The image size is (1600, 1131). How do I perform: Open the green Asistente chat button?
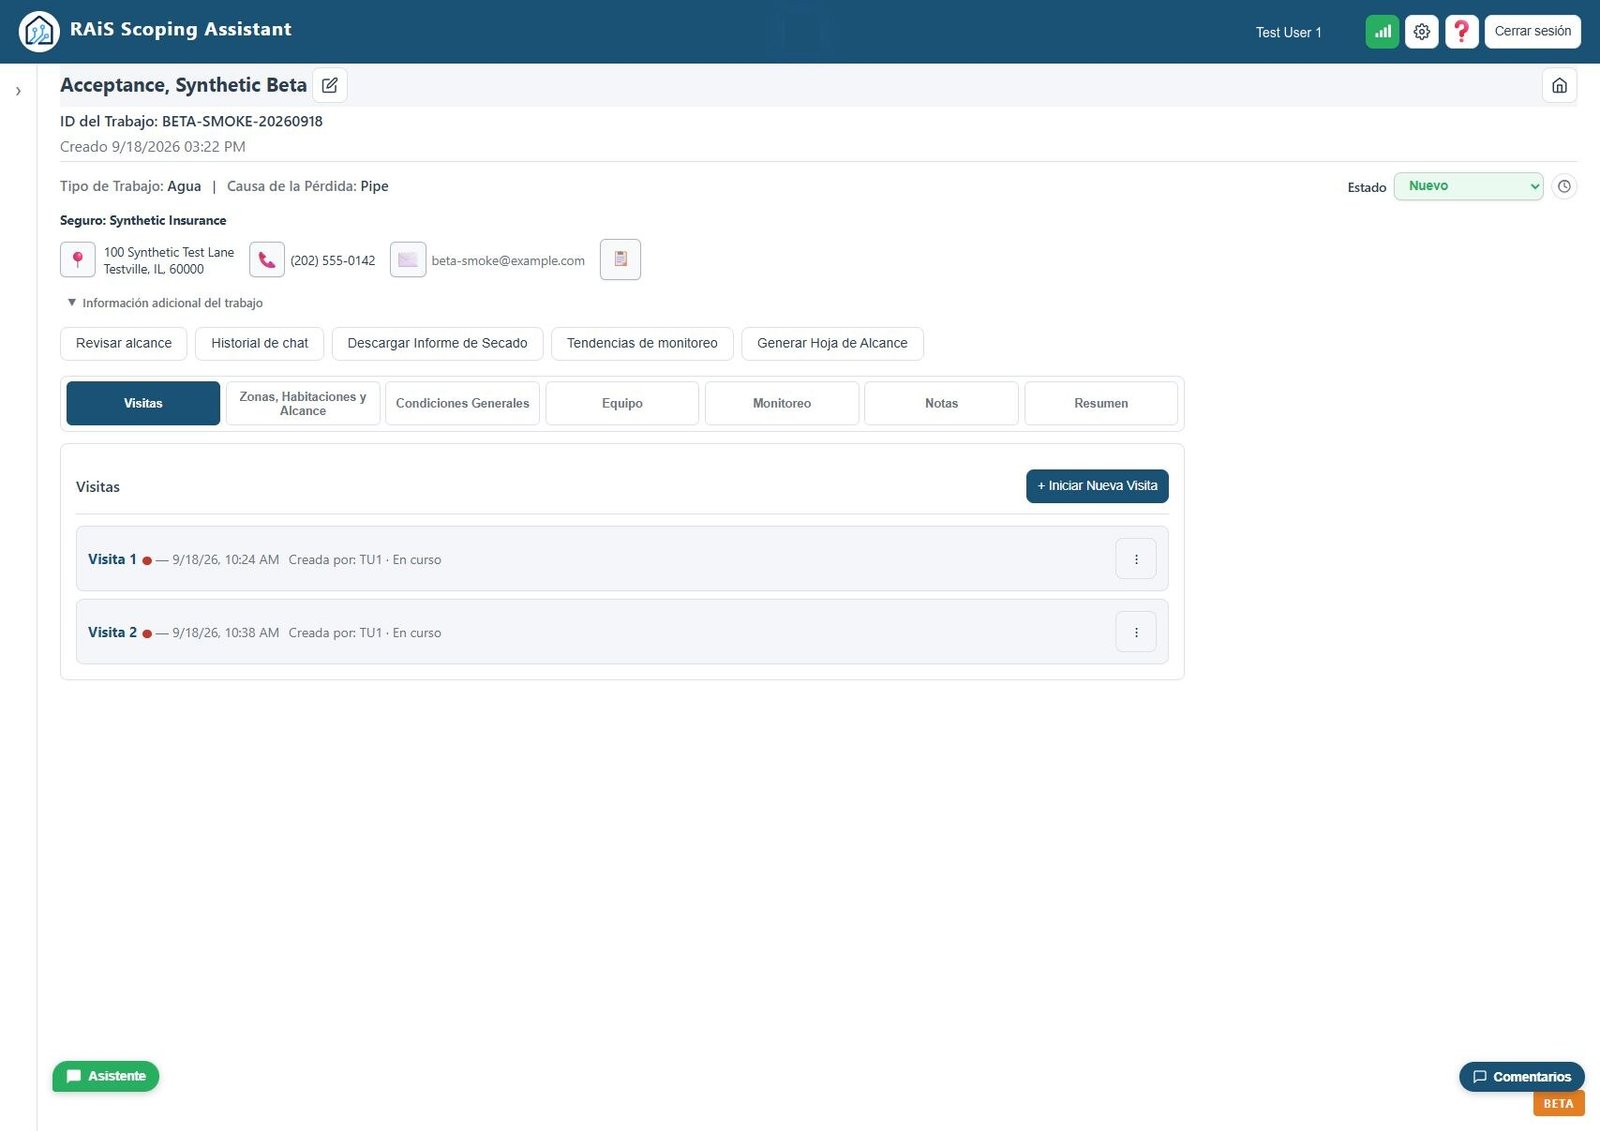pos(106,1076)
